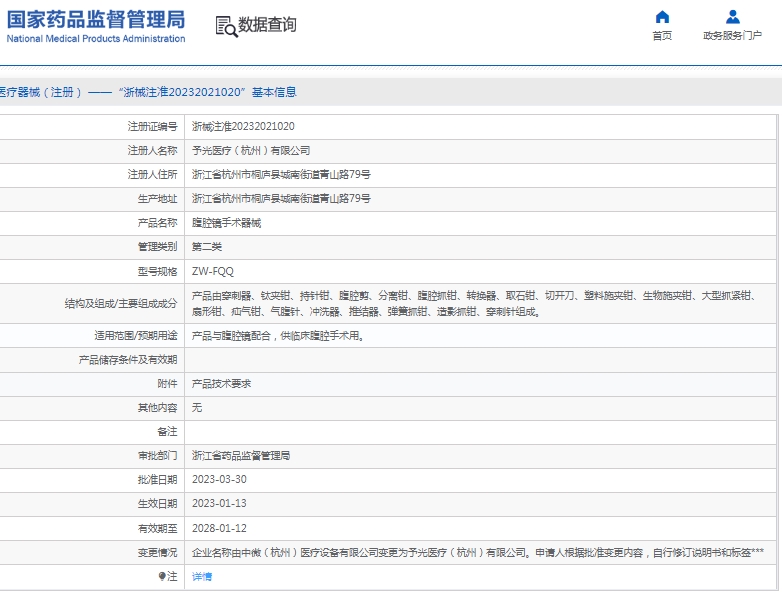
Task: Click the 数据查询 heading
Action: [x=267, y=24]
